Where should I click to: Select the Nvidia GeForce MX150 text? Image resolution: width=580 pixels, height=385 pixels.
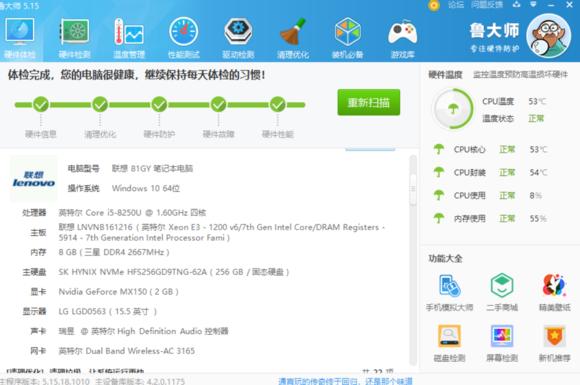[118, 291]
